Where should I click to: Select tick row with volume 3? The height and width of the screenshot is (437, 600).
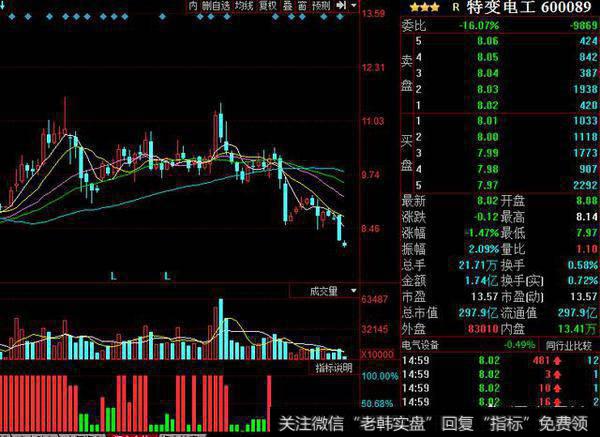pyautogui.click(x=501, y=374)
